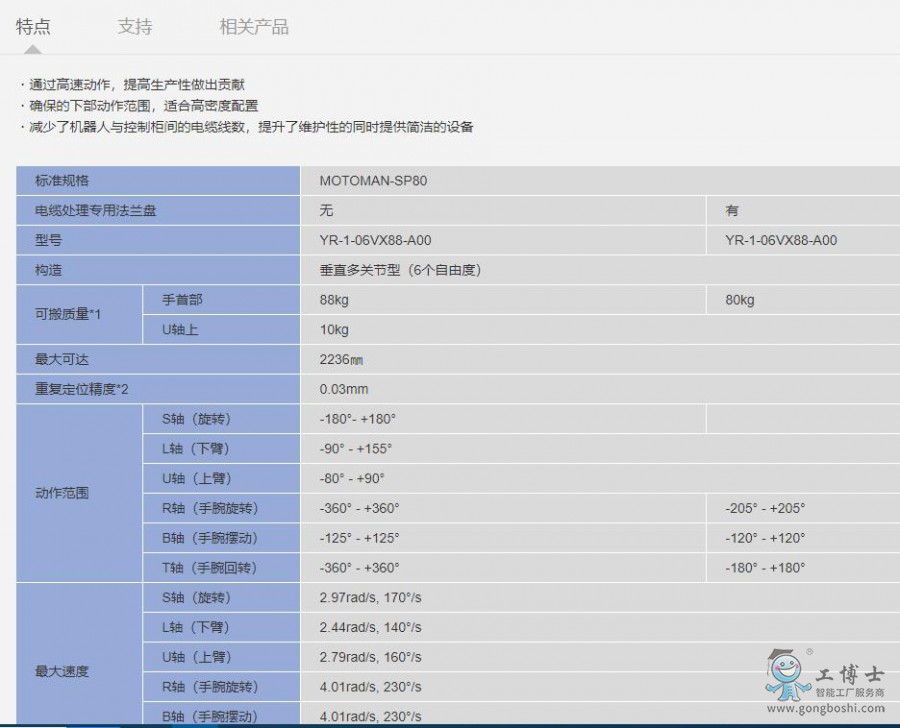900x728 pixels.
Task: Select the 无 cell in flange row
Action: pyautogui.click(x=503, y=211)
